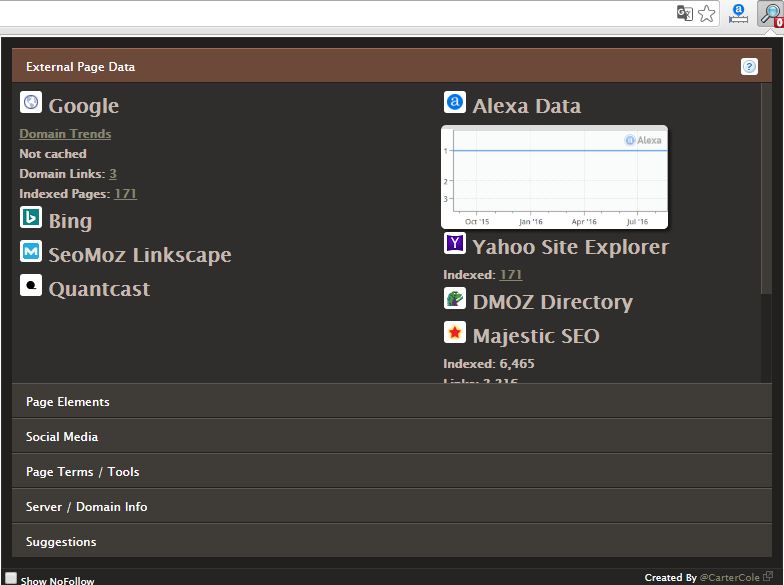Expand the Page Terms / Tools section

[392, 472]
